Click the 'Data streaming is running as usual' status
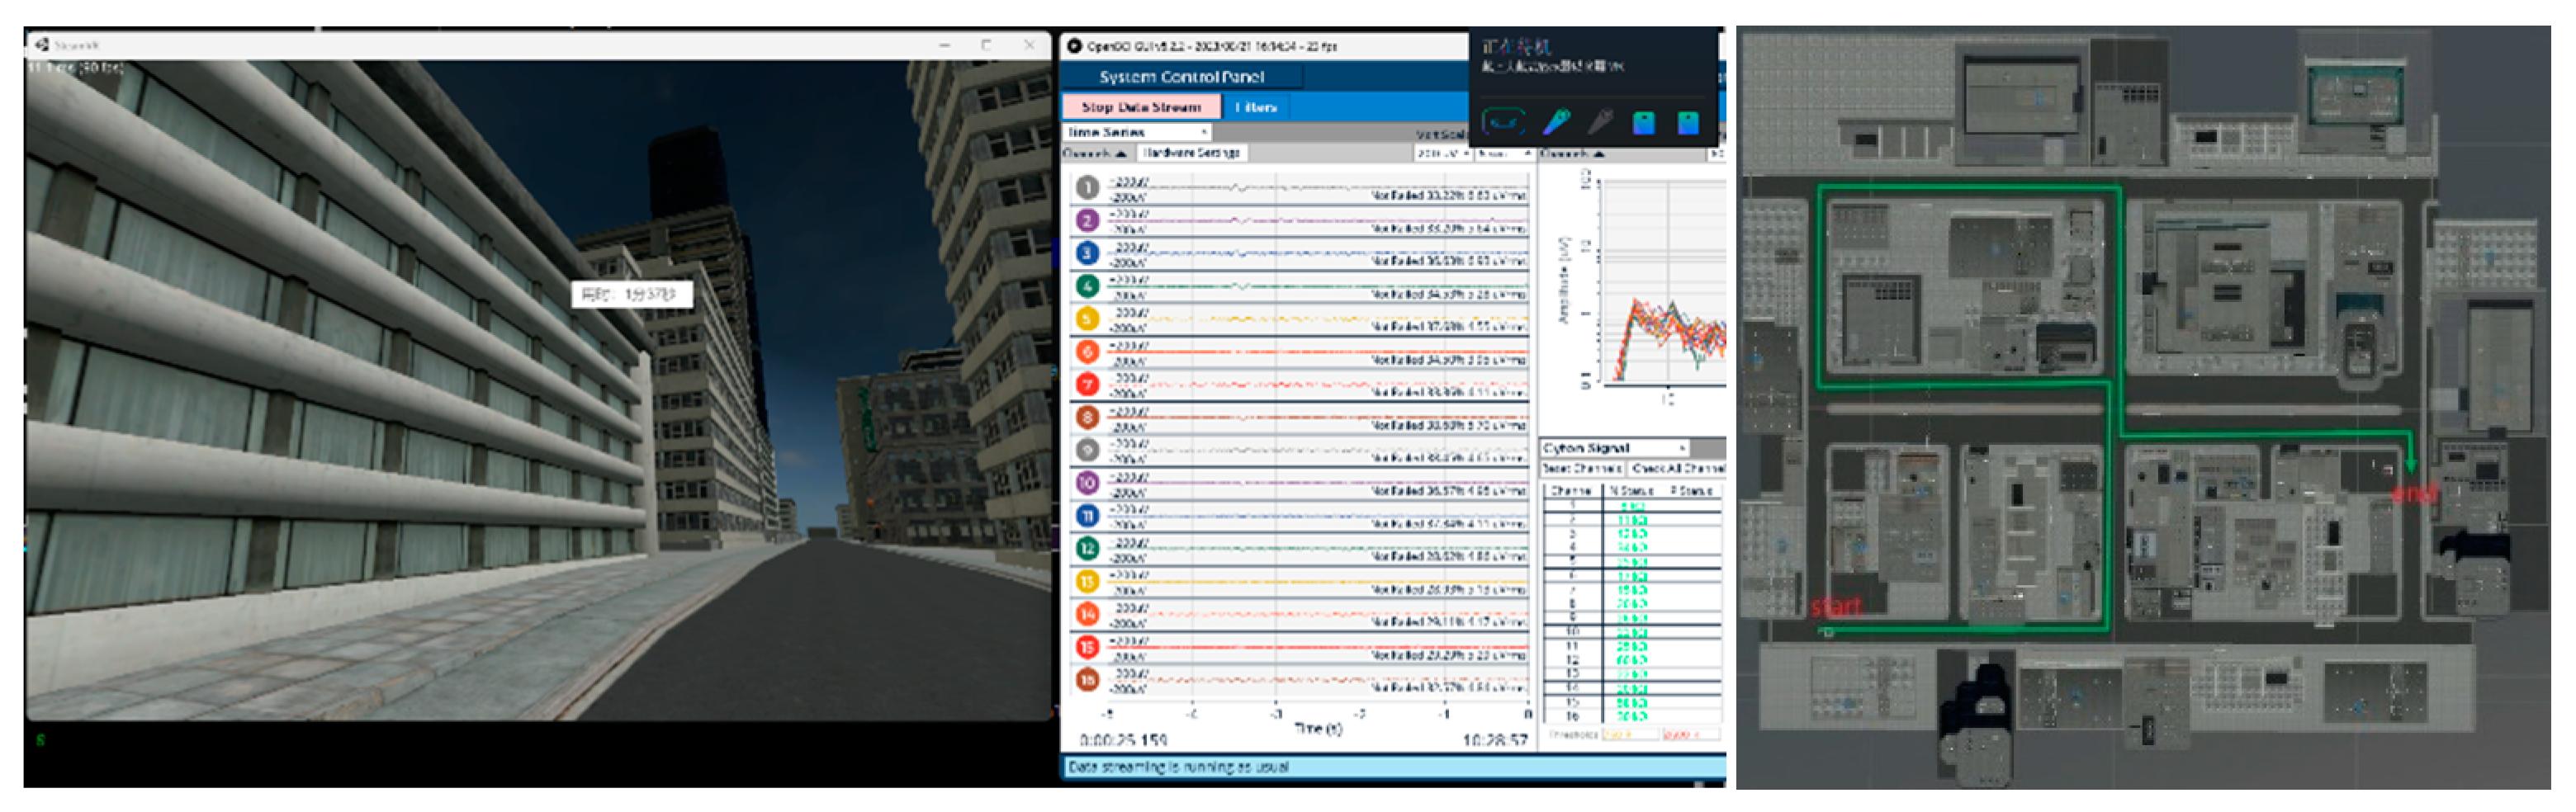This screenshot has width=2576, height=812. point(1178,768)
